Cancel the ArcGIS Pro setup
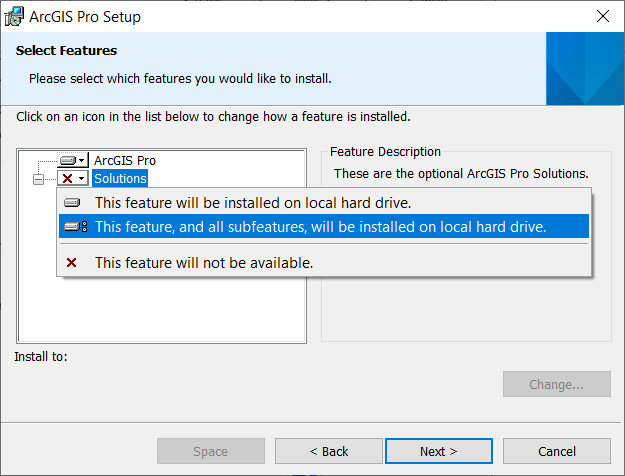 pyautogui.click(x=557, y=451)
